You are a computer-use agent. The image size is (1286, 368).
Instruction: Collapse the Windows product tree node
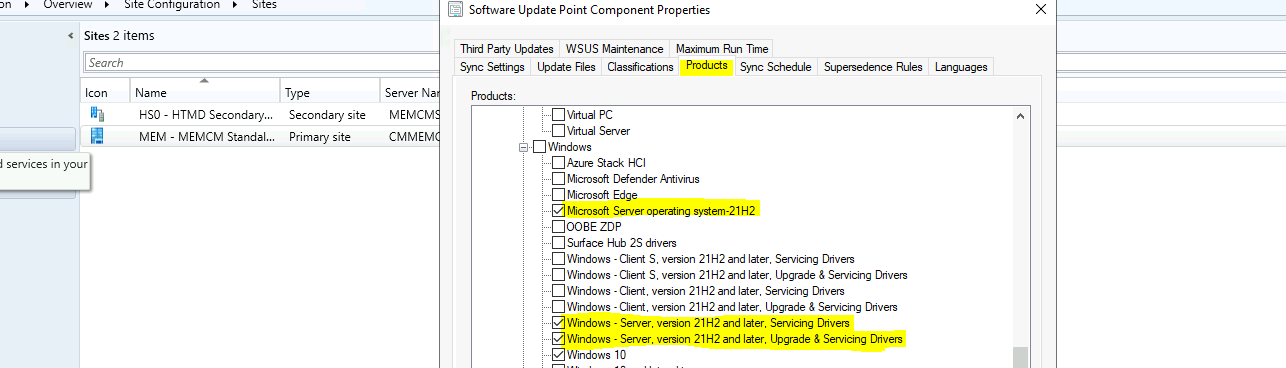tap(522, 147)
